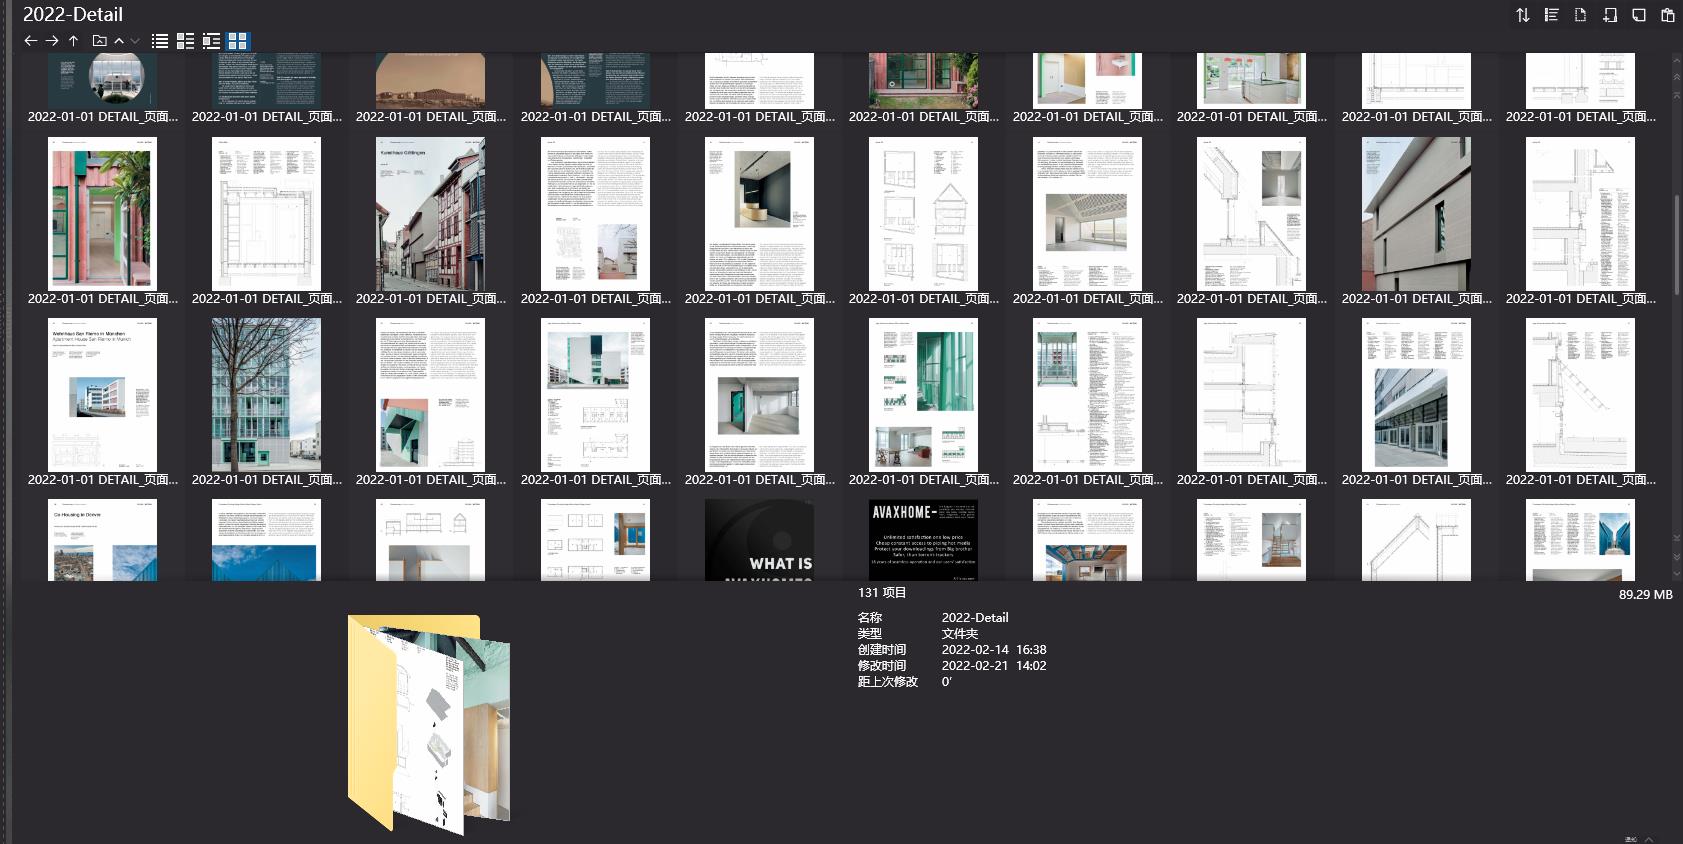Click the greyed down chevron beside the folder icon
This screenshot has height=844, width=1683.
coord(135,41)
